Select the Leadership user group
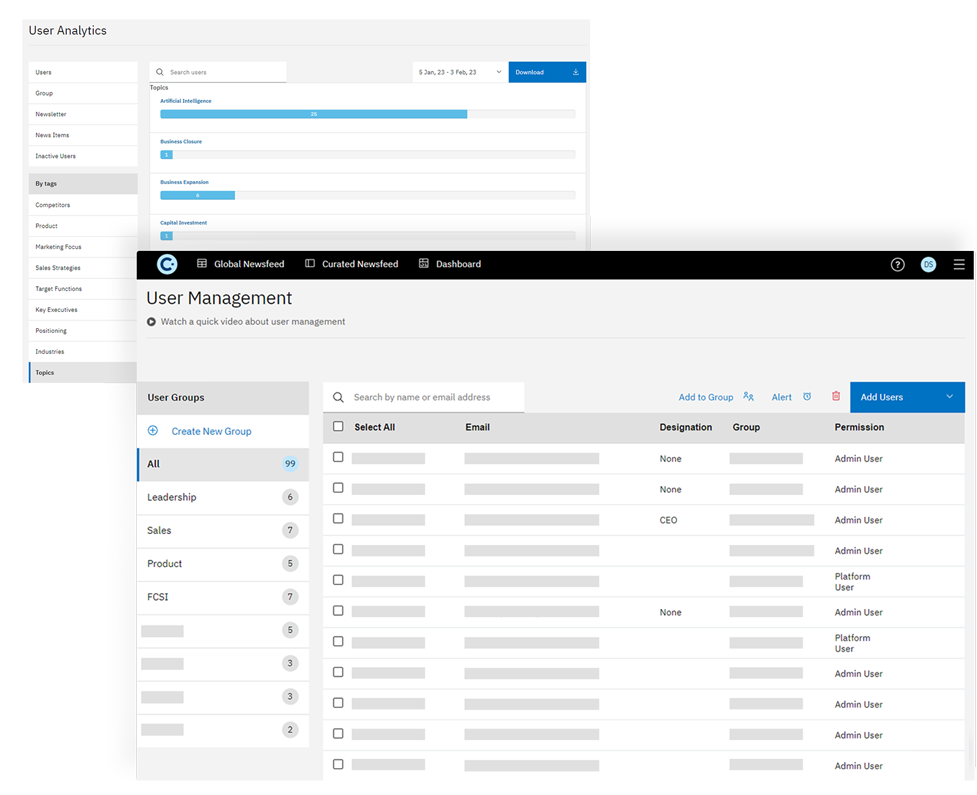The height and width of the screenshot is (795, 977). pos(223,497)
